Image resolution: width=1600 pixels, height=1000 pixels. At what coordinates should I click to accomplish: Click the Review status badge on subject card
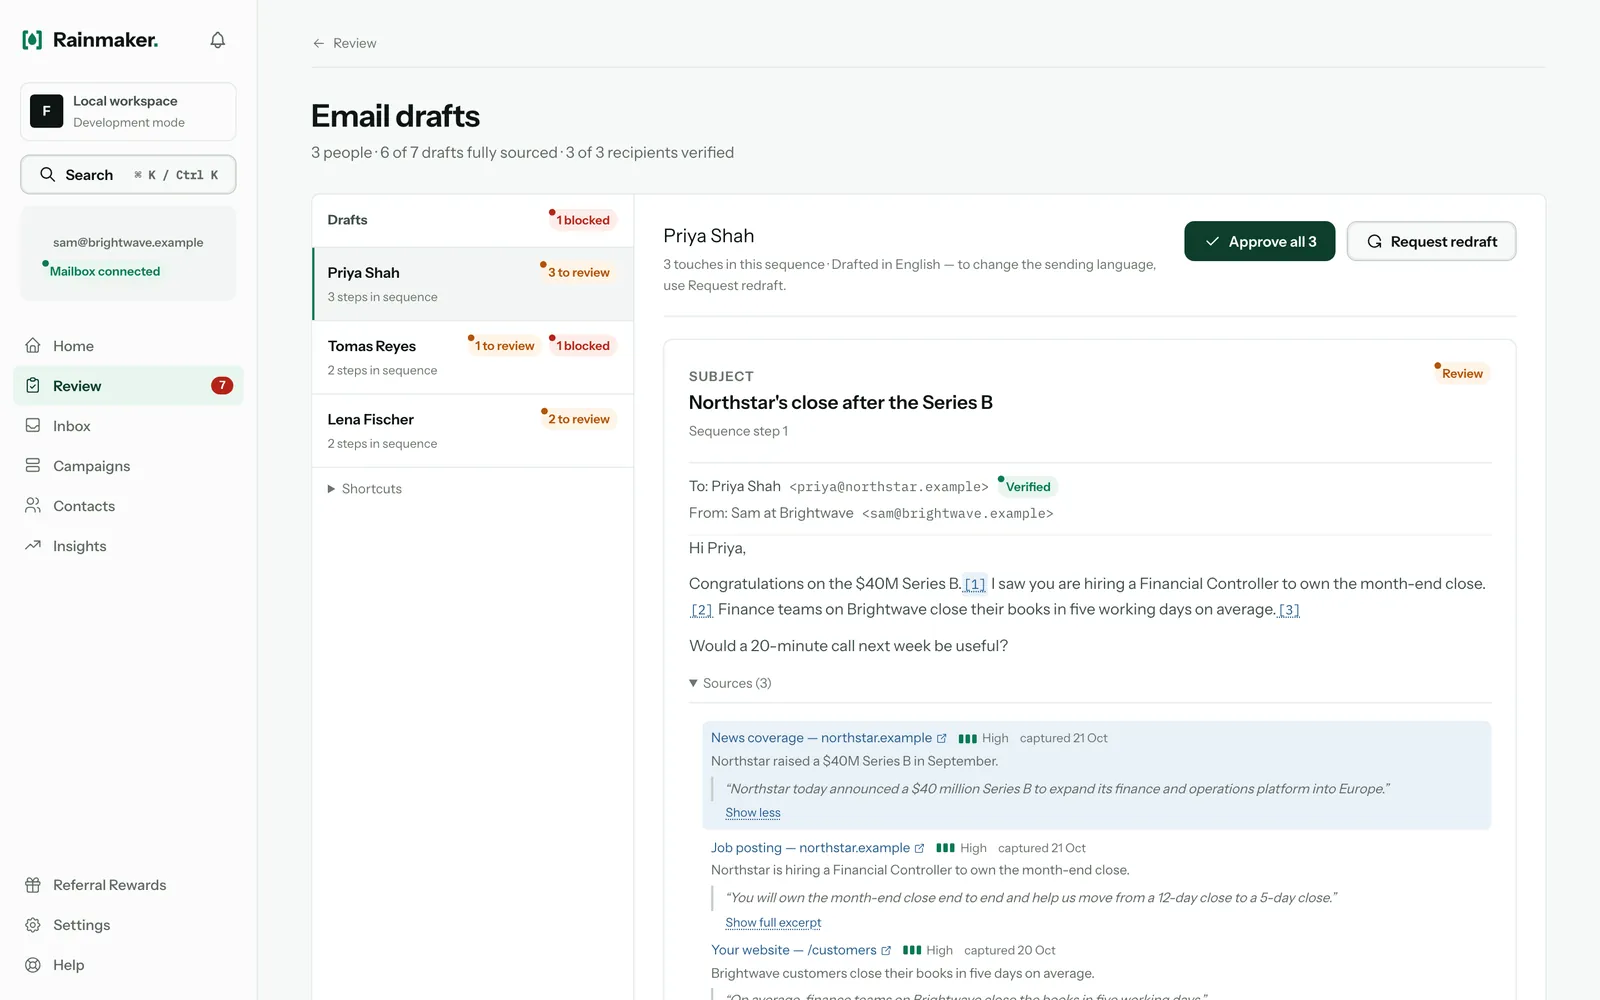point(1462,373)
